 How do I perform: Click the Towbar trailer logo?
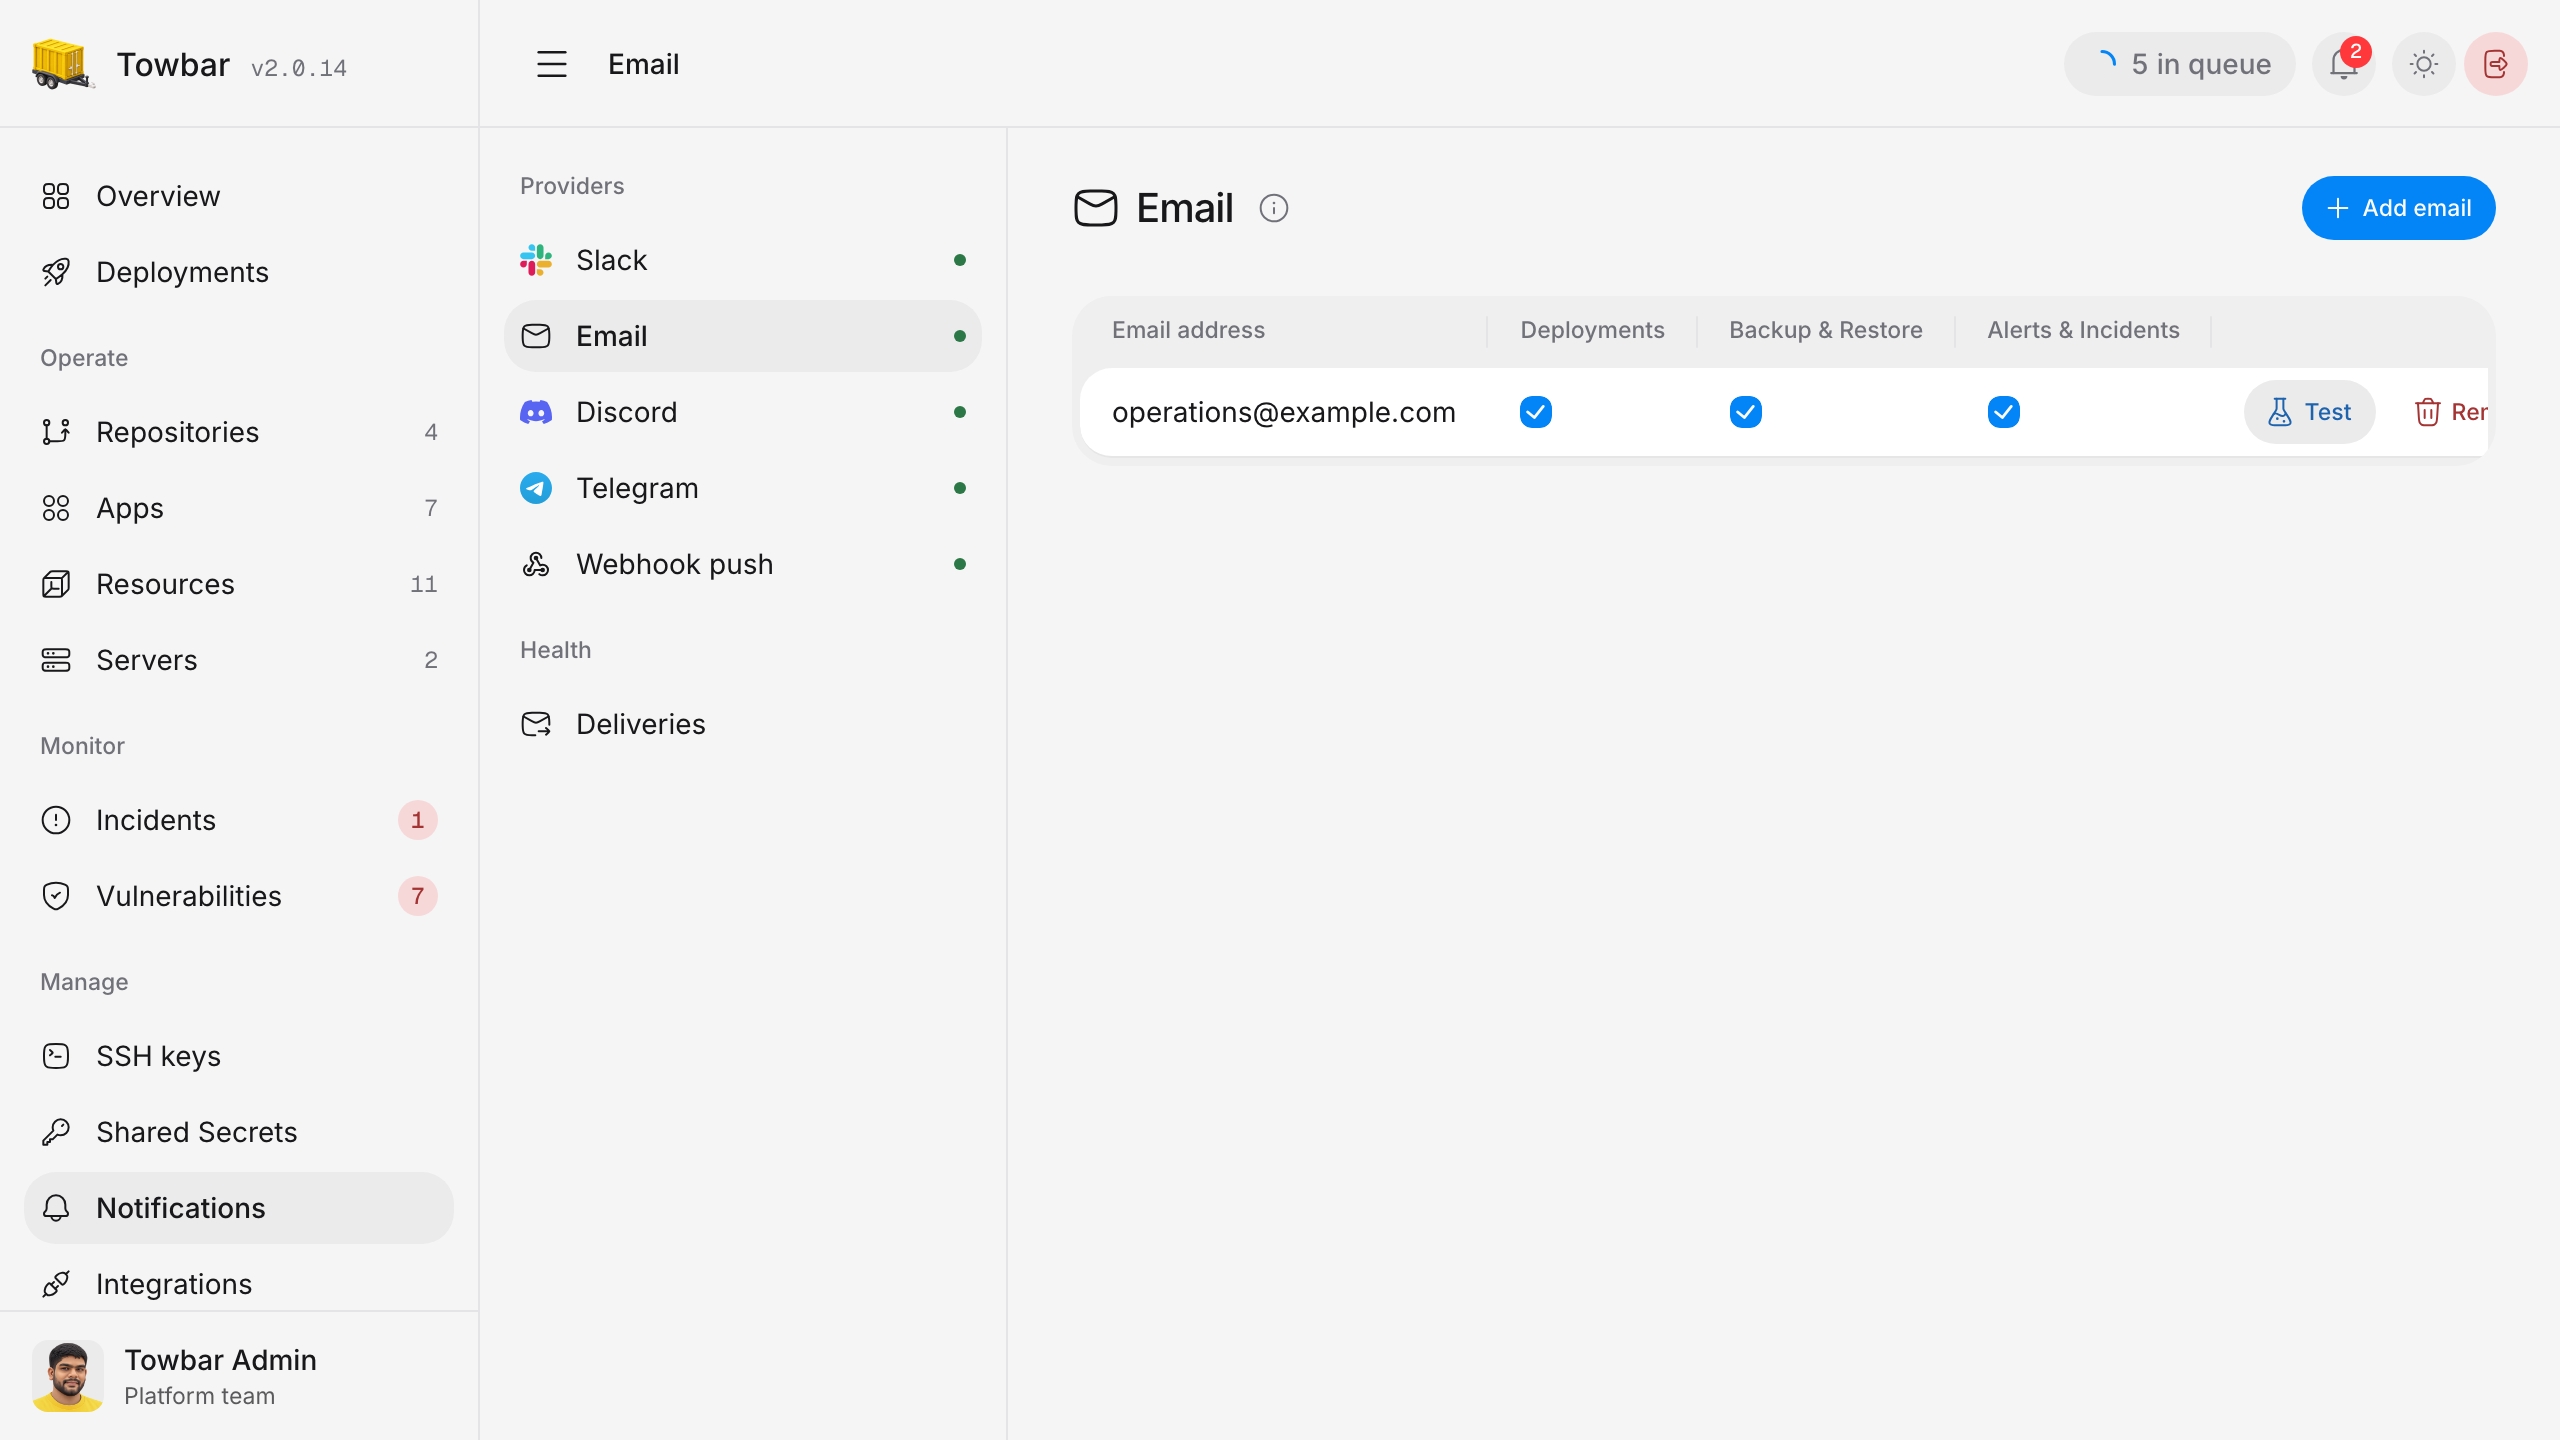tap(62, 64)
